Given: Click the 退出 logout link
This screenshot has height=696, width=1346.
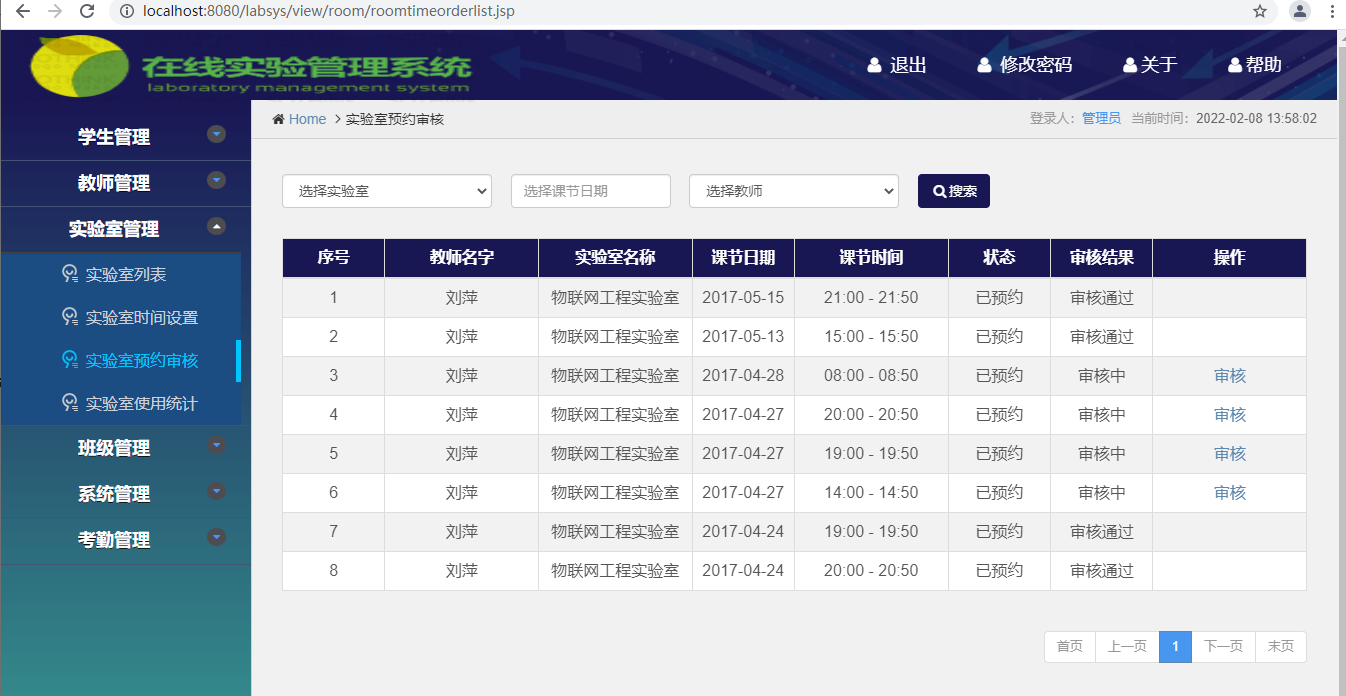Looking at the screenshot, I should click(x=908, y=65).
